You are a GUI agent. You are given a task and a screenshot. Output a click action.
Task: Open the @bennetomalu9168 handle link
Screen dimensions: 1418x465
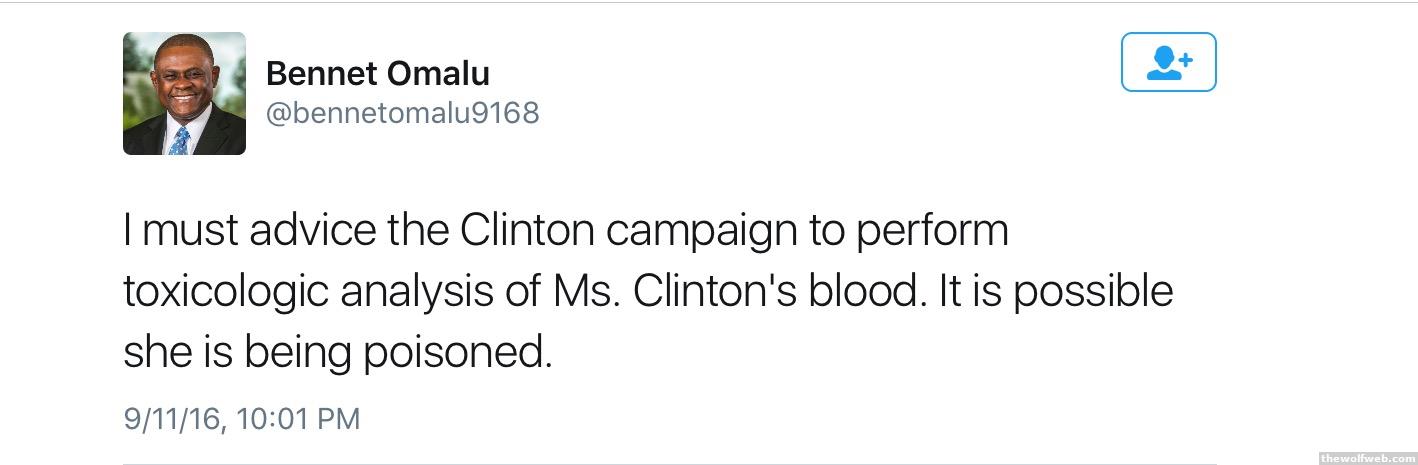(402, 113)
